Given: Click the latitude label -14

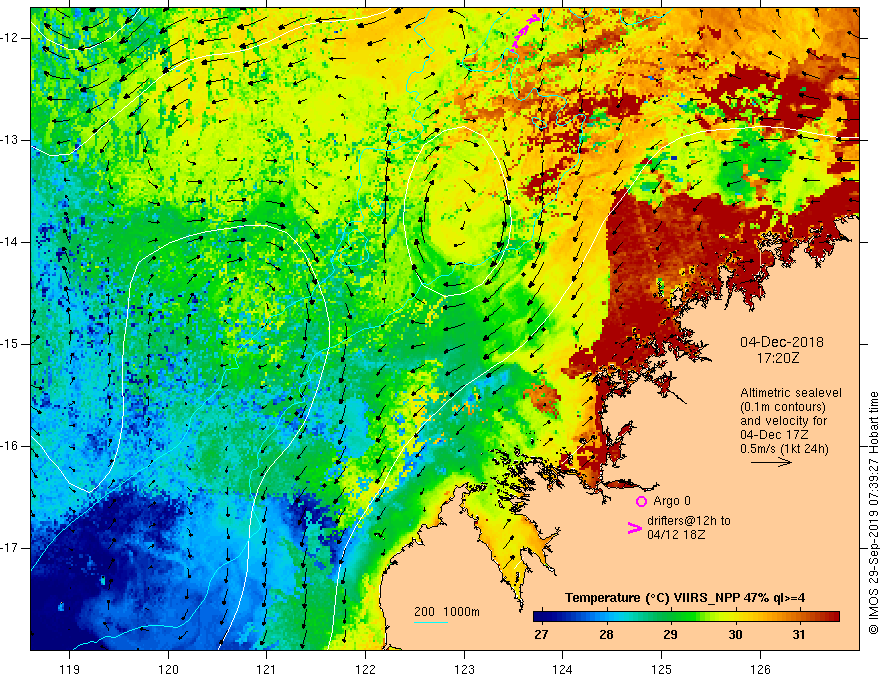Looking at the screenshot, I should tap(10, 242).
